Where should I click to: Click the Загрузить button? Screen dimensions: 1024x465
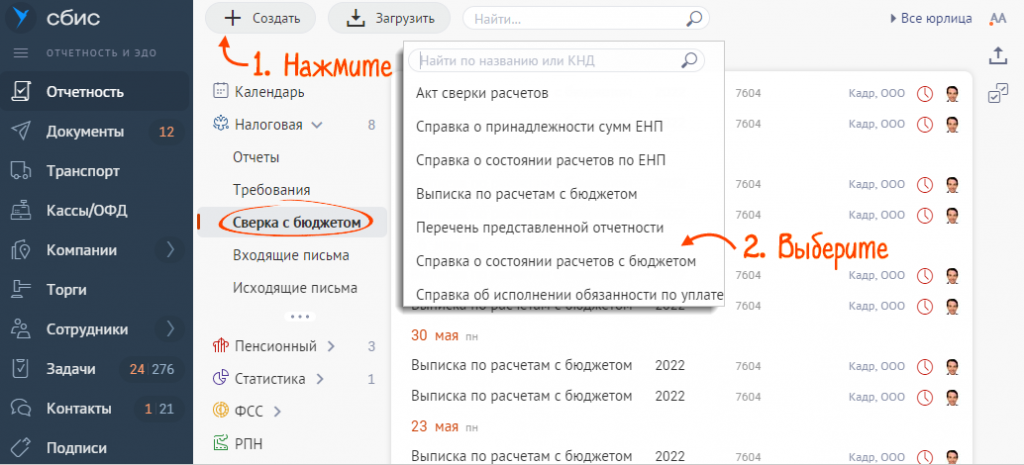click(389, 18)
